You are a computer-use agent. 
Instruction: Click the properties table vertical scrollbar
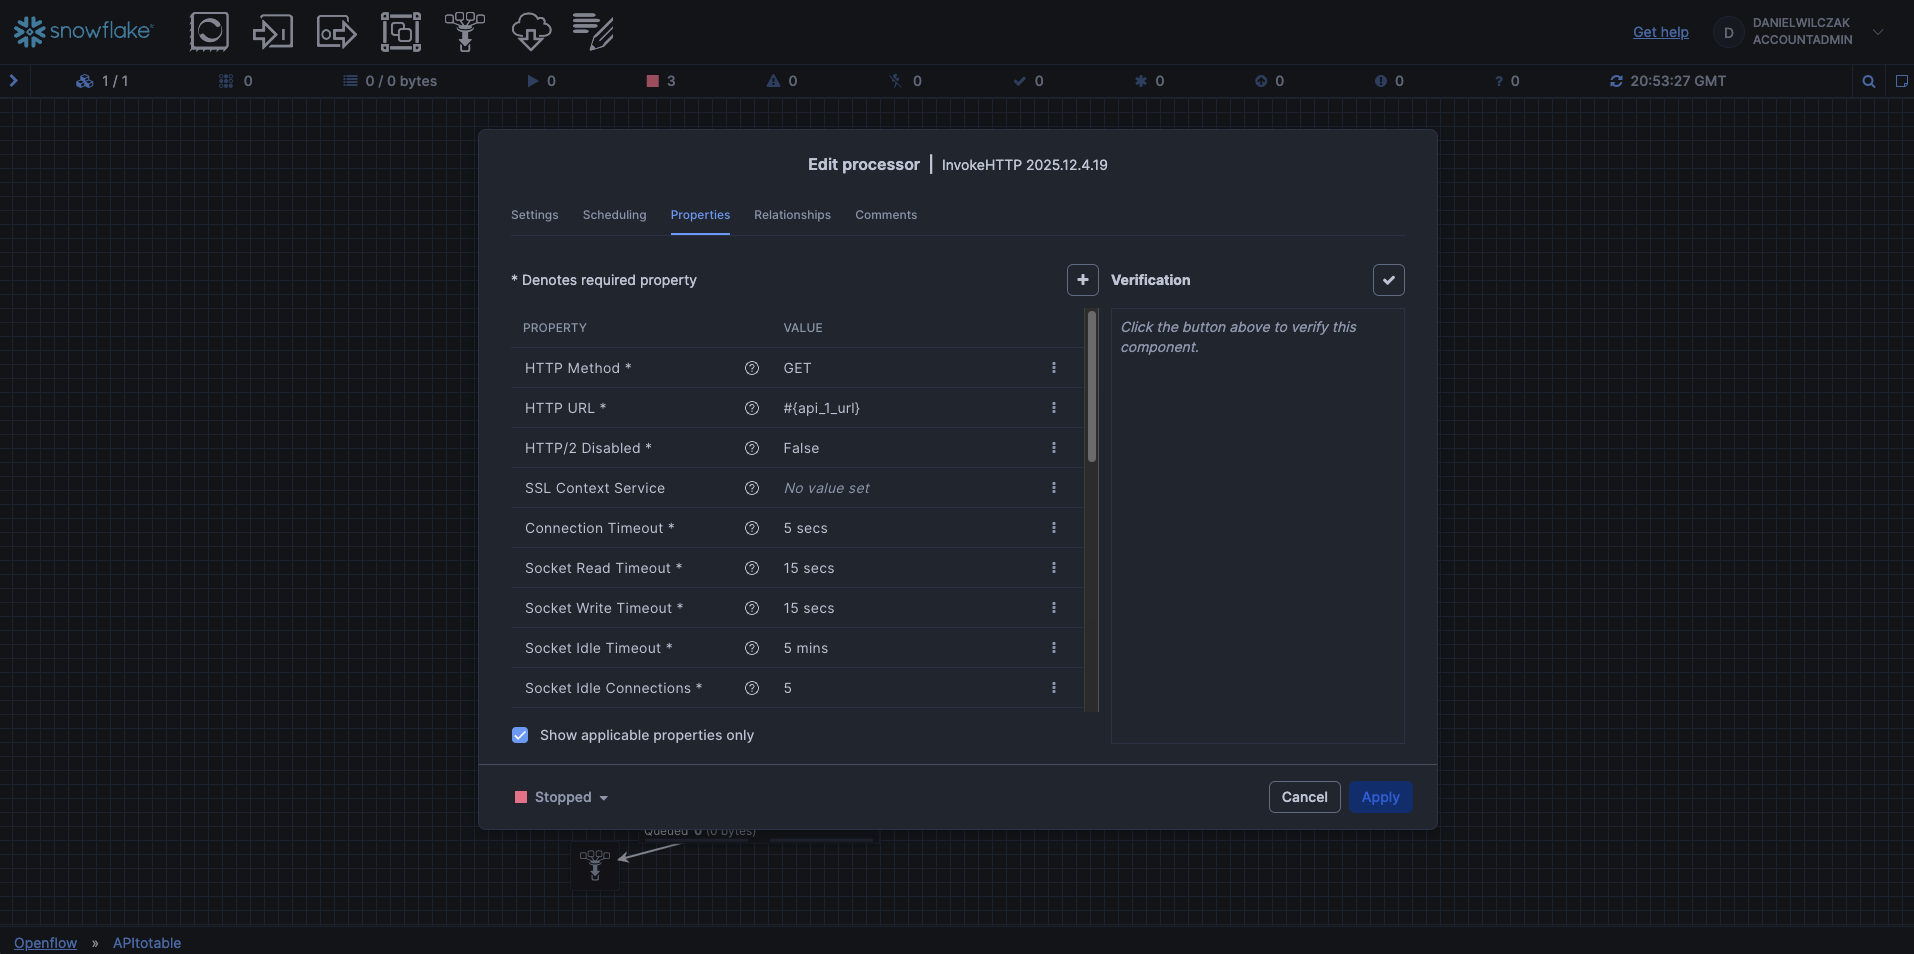coord(1092,388)
